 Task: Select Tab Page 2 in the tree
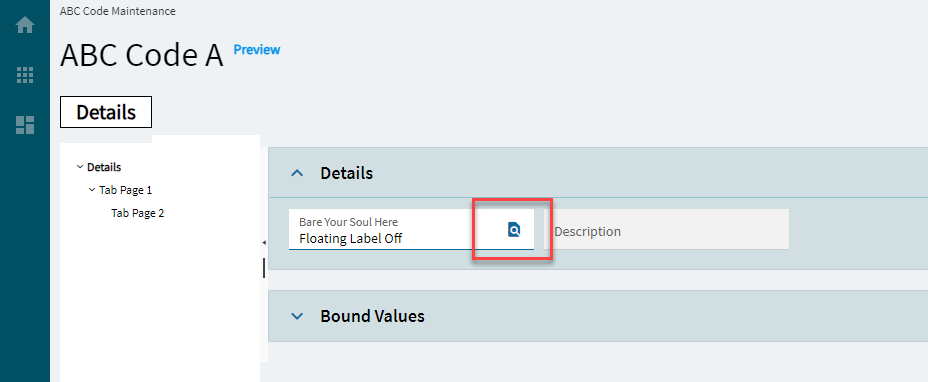click(137, 213)
